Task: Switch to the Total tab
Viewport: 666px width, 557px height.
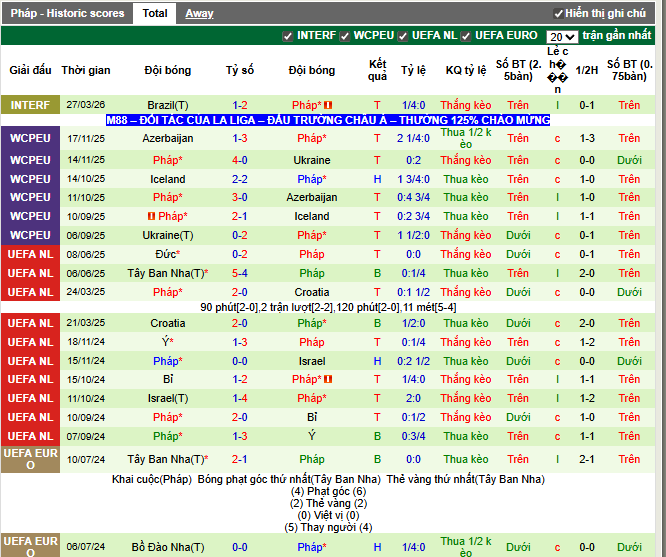Action: point(155,13)
